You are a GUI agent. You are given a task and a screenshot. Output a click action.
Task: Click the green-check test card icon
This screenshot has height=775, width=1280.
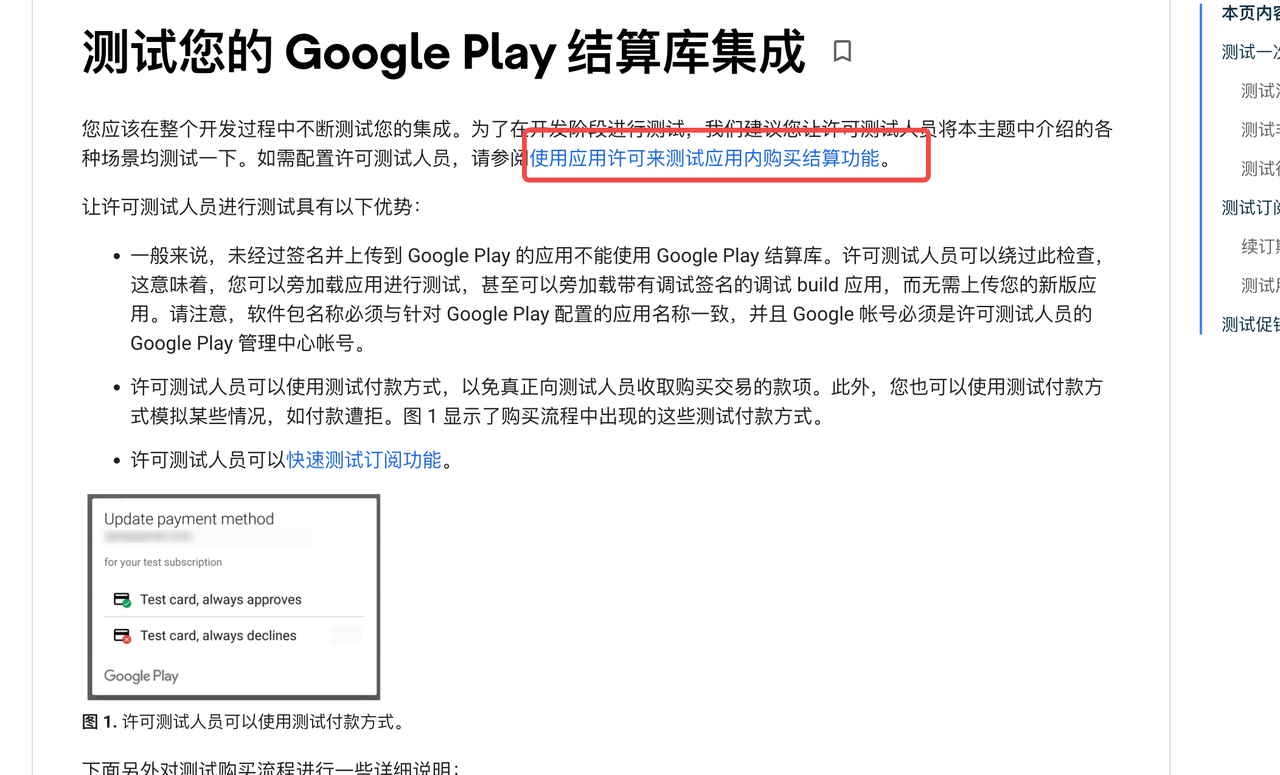click(x=122, y=600)
